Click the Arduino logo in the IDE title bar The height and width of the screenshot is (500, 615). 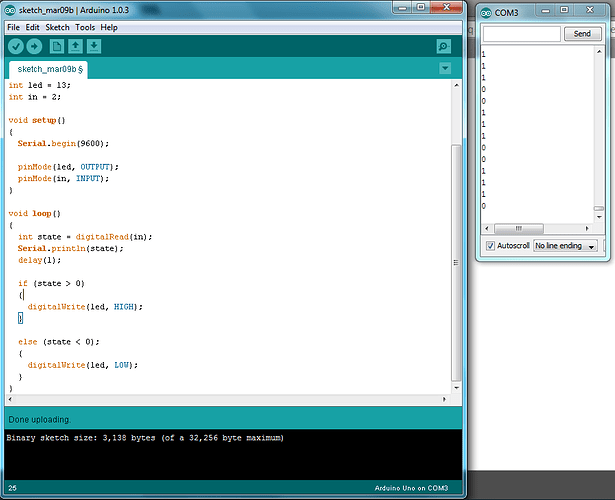[10, 10]
